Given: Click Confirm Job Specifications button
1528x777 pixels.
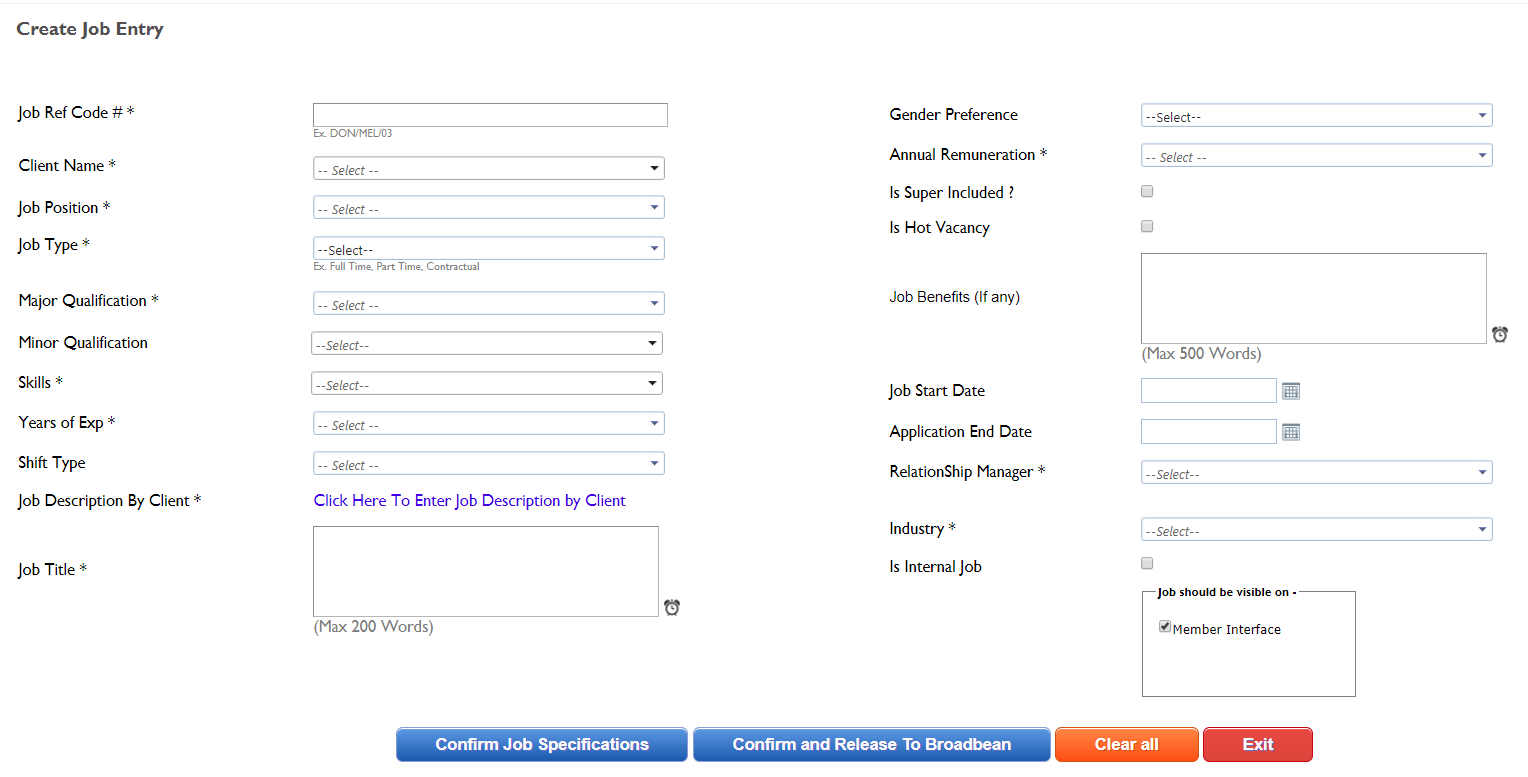Looking at the screenshot, I should click(542, 745).
